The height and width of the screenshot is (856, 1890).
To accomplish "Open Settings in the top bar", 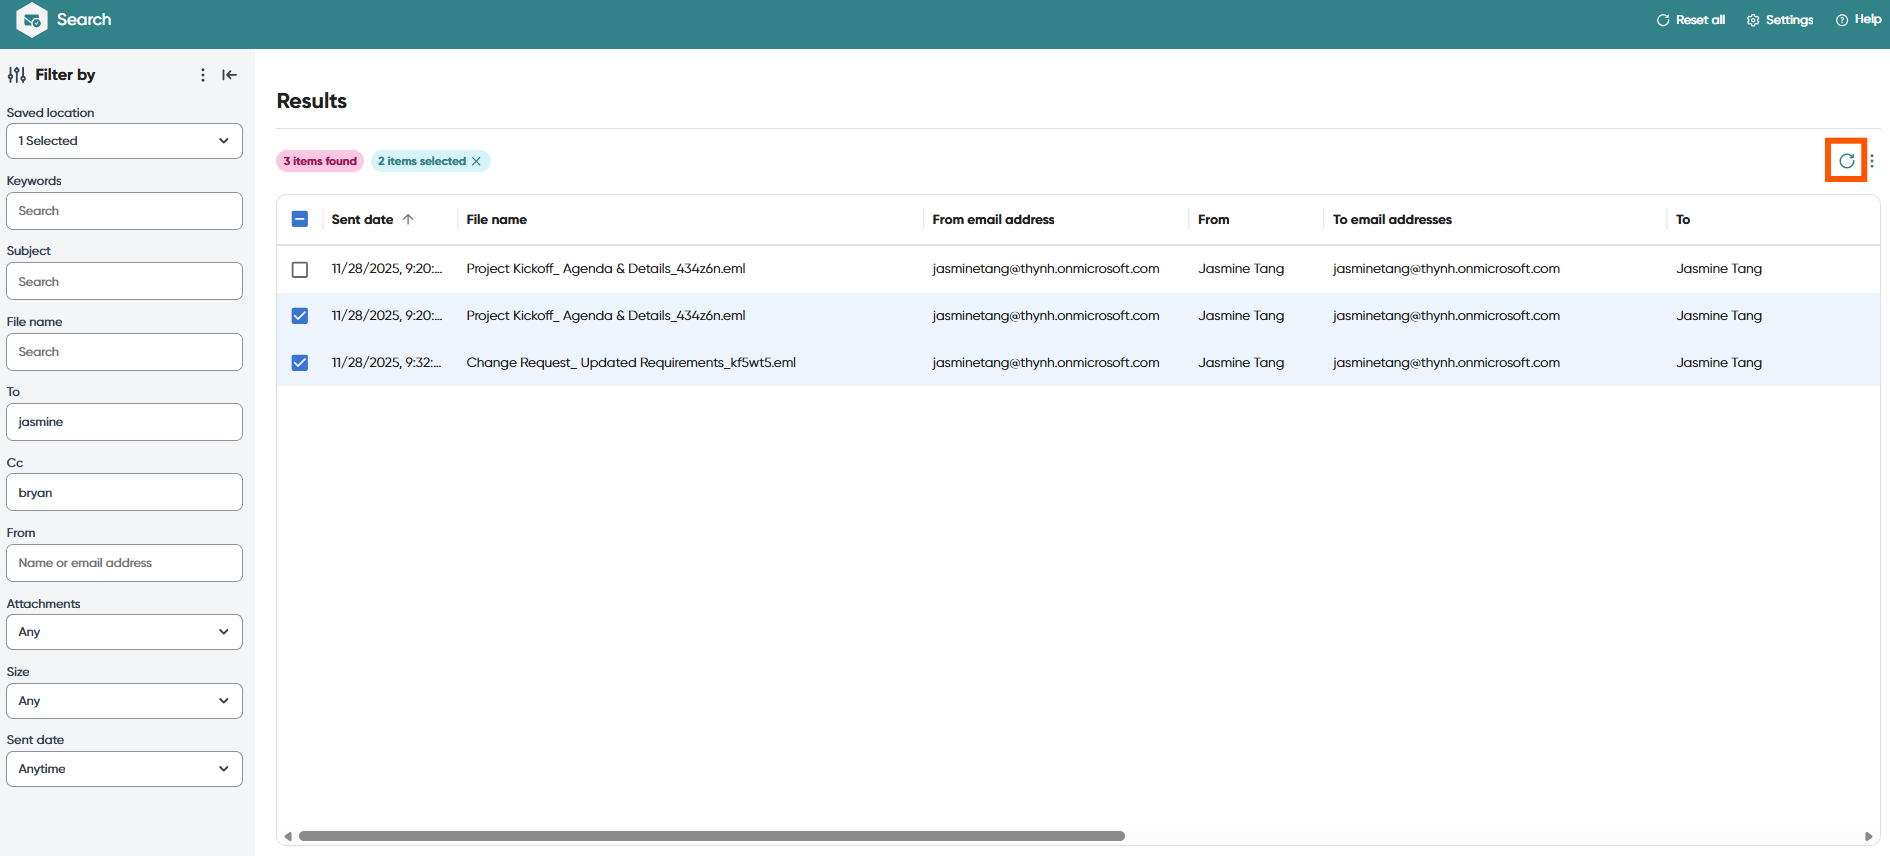I will tap(1780, 20).
